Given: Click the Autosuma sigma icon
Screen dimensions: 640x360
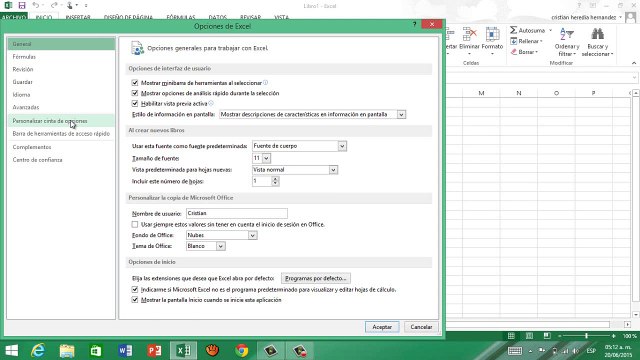Looking at the screenshot, I should tap(513, 30).
